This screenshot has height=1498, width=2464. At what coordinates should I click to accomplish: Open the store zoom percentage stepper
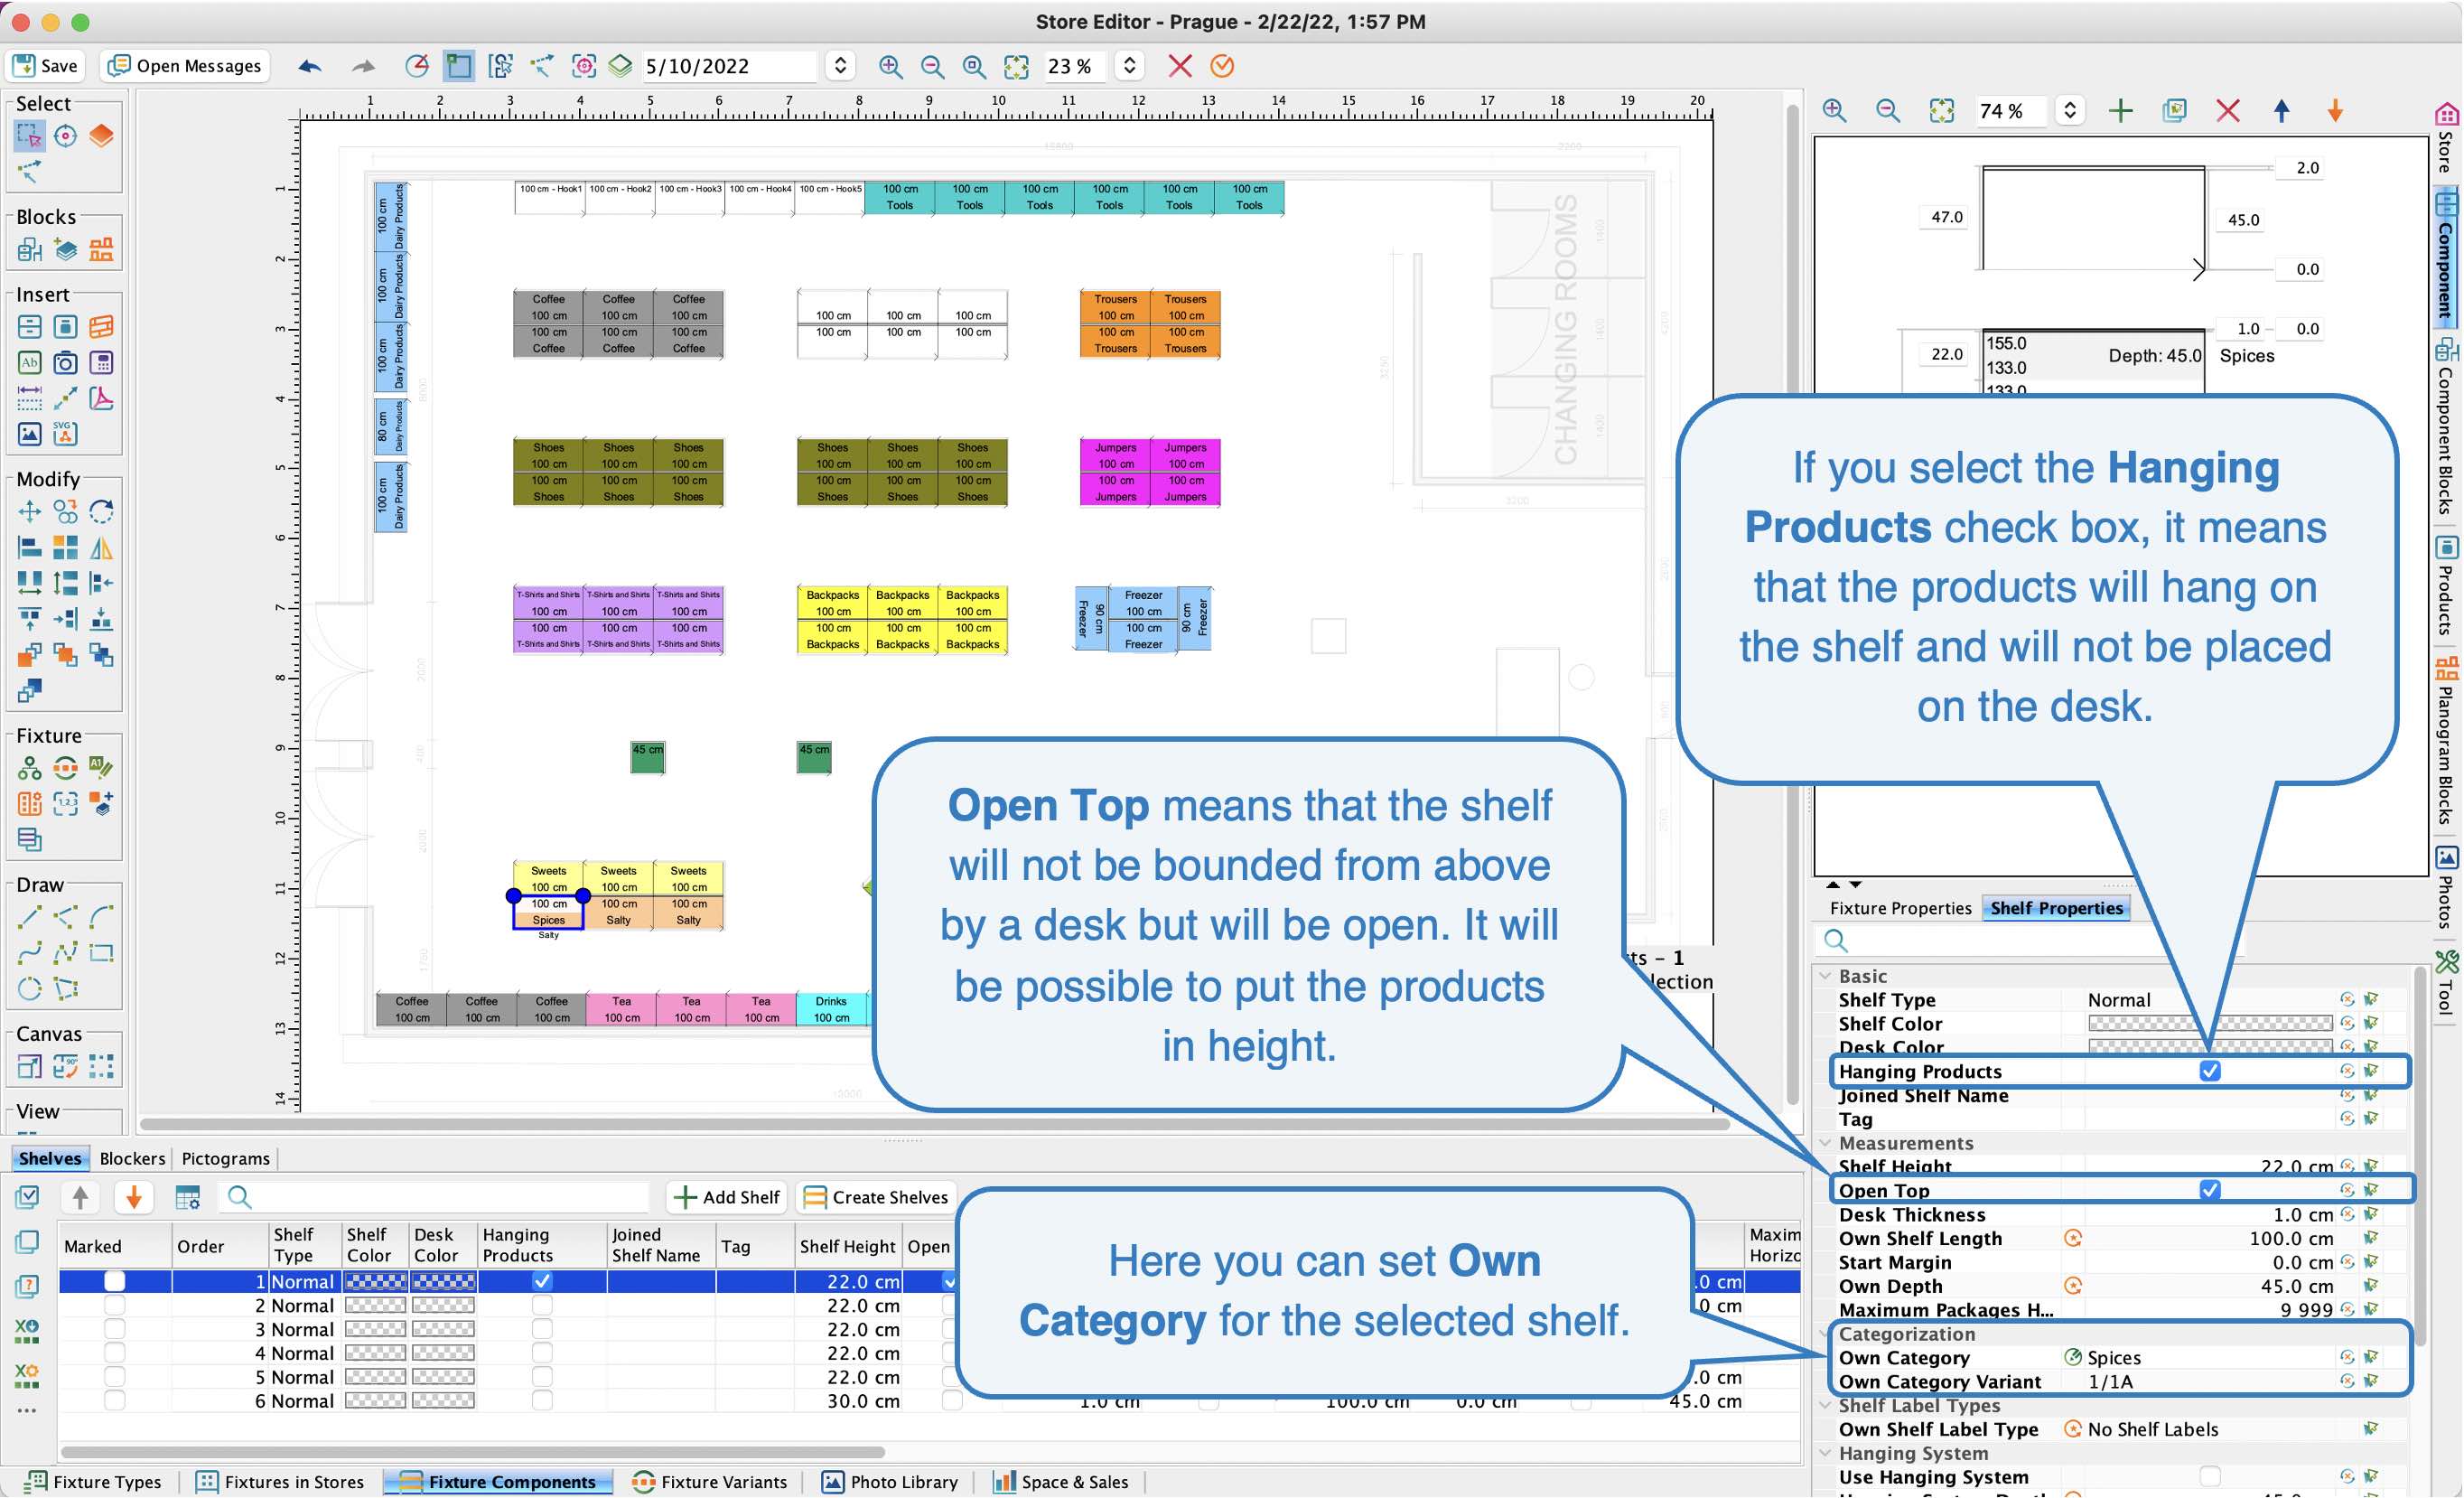(x=1129, y=66)
